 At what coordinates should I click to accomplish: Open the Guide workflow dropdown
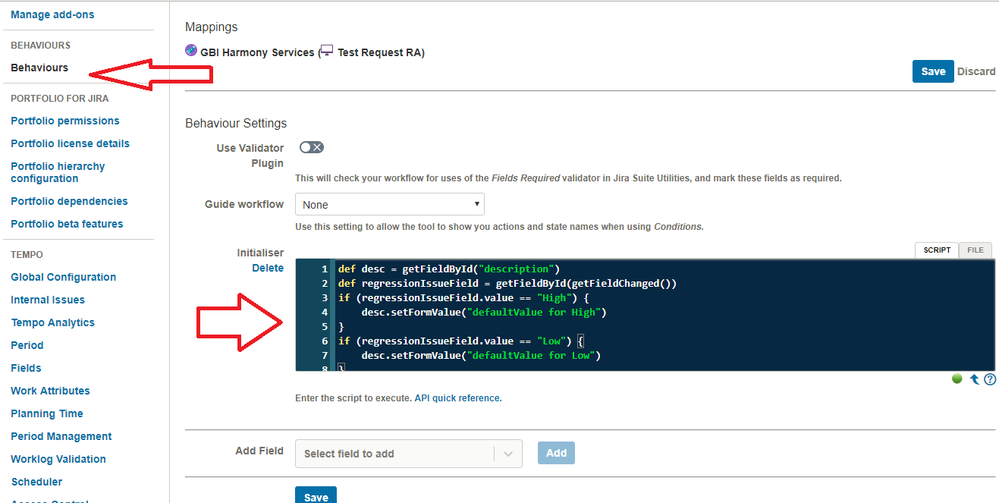390,205
